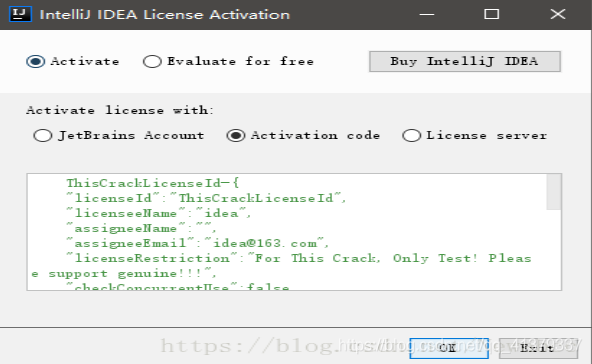The width and height of the screenshot is (592, 364).
Task: Click the IntelliJ IDEA title bar logo icon
Action: point(20,14)
